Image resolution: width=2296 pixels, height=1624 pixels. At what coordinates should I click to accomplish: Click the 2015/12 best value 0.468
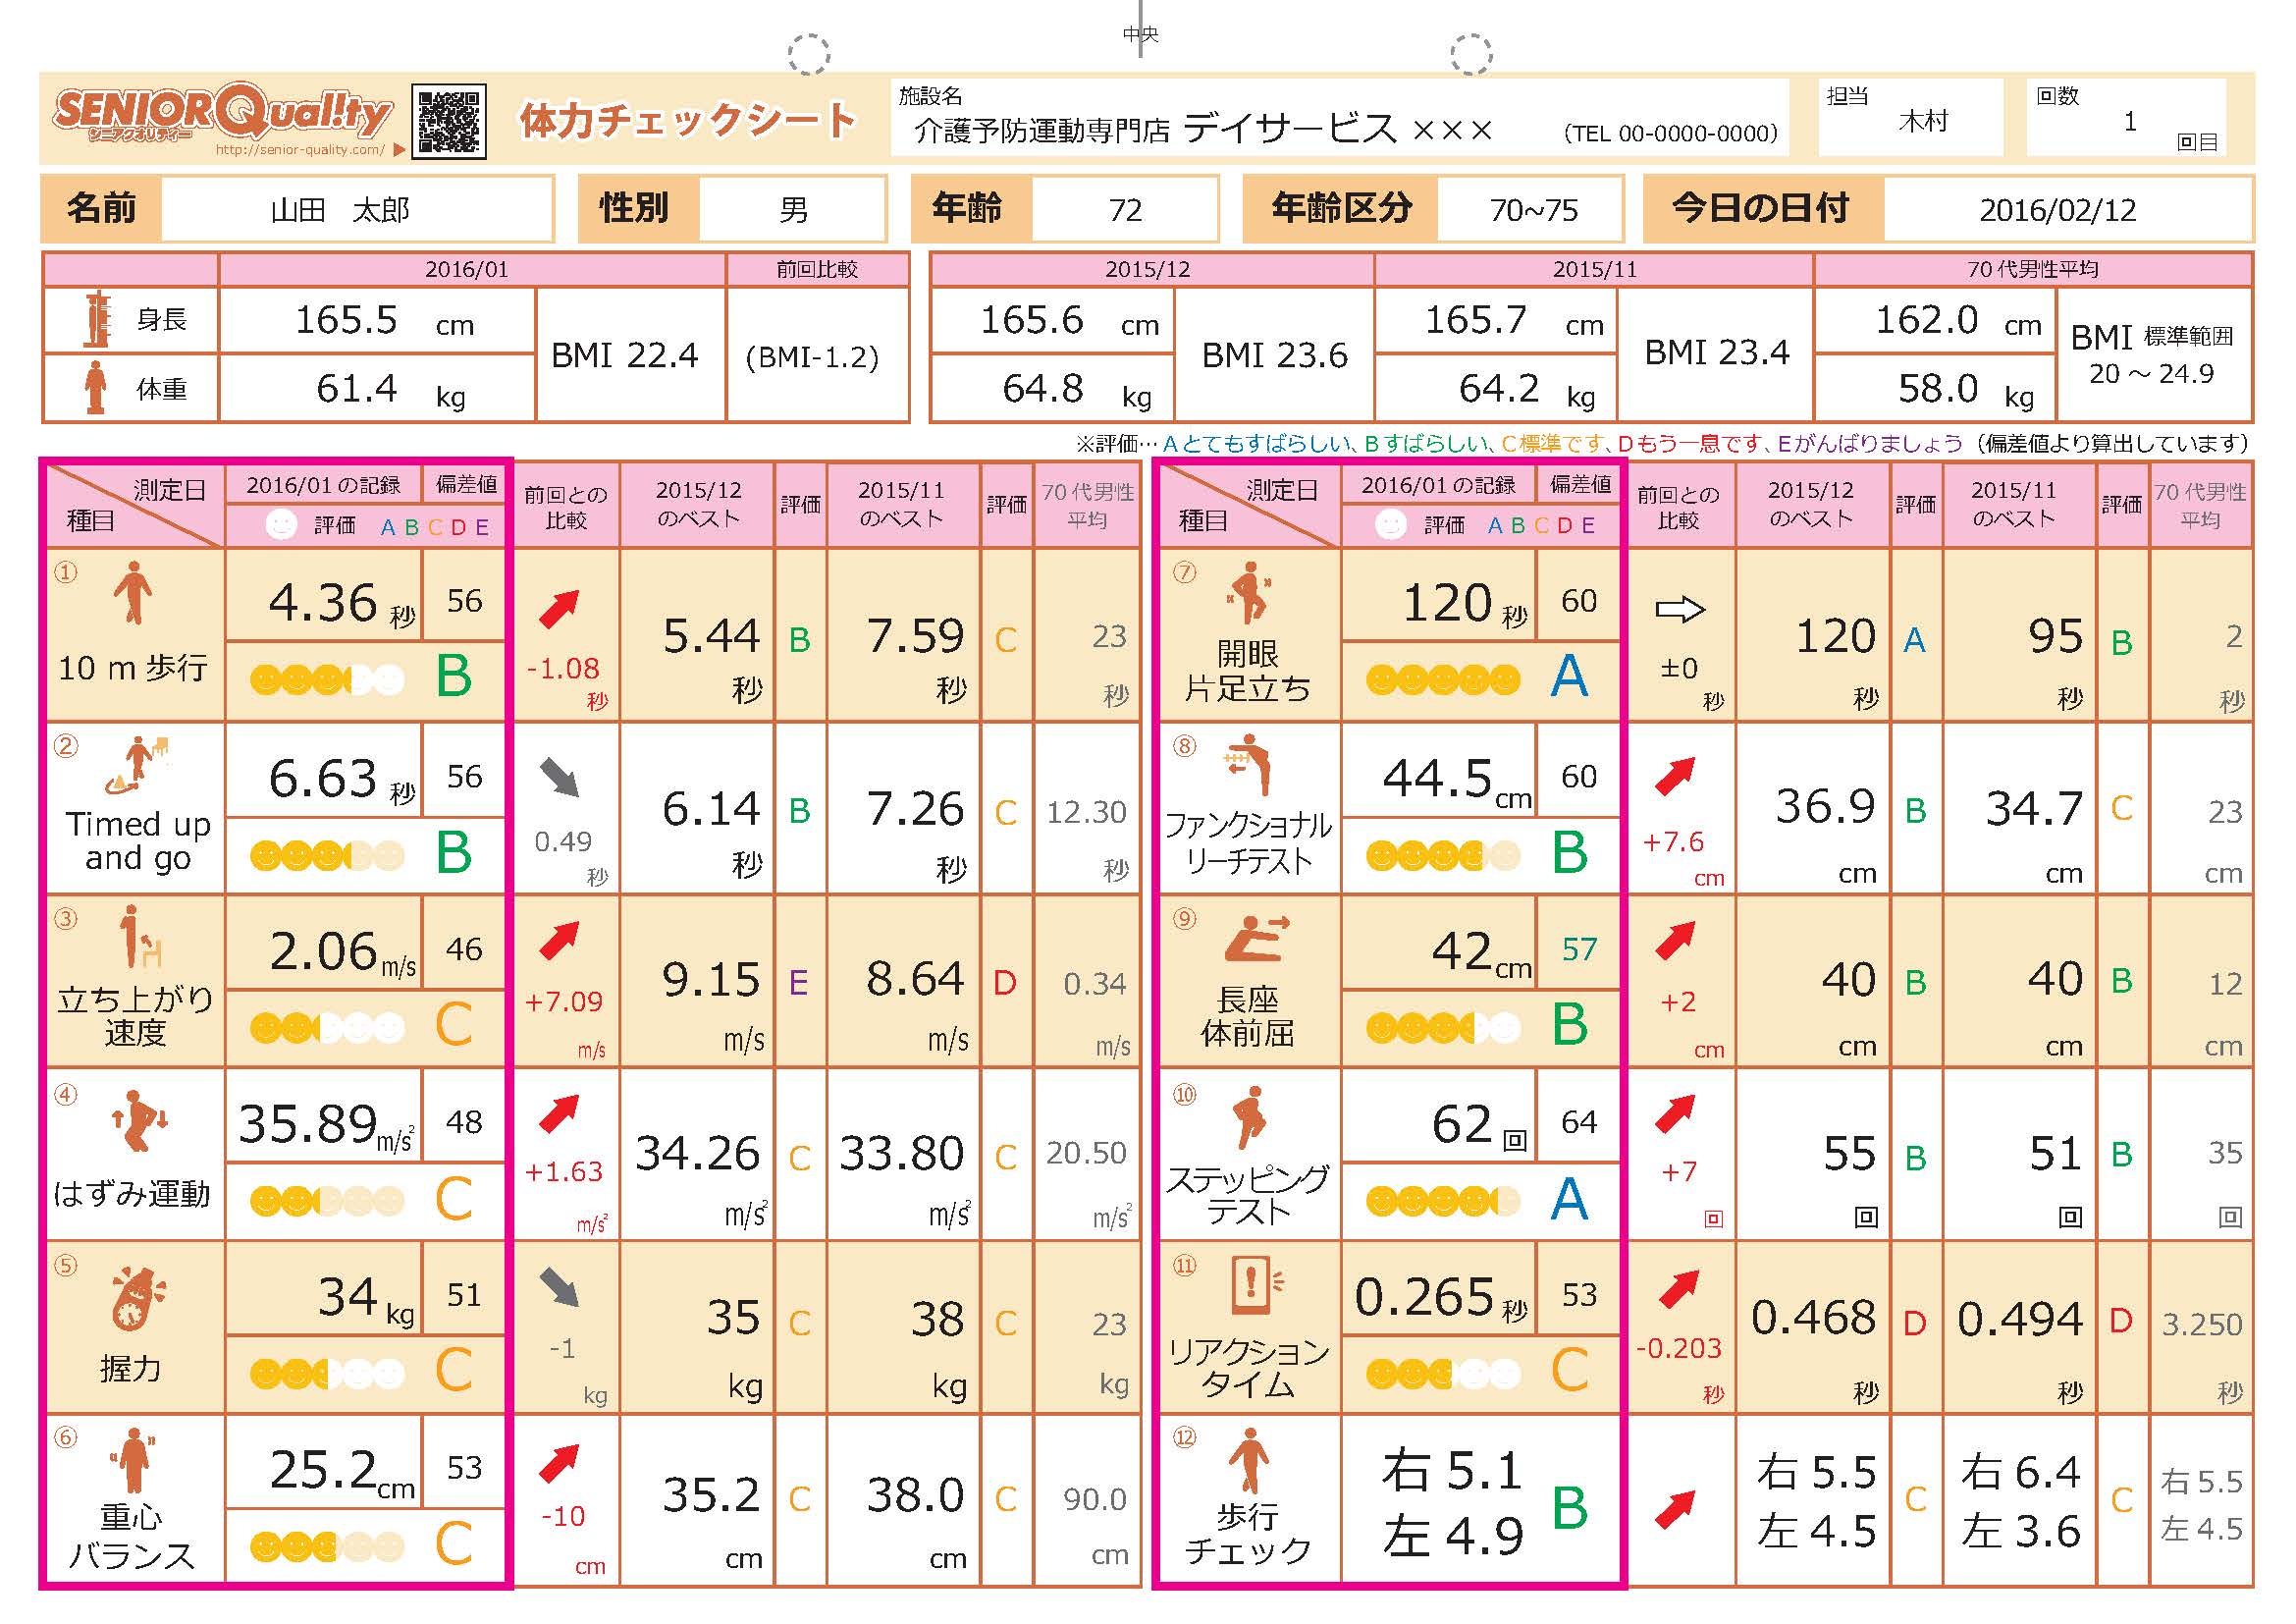pyautogui.click(x=1813, y=1318)
